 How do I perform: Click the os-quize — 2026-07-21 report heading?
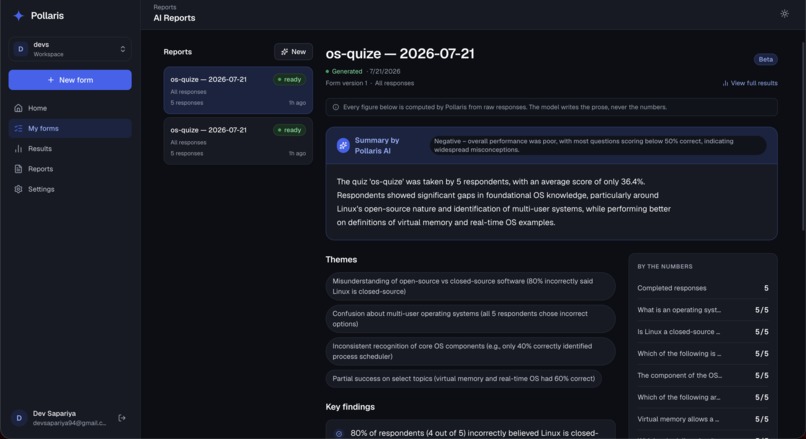pyautogui.click(x=400, y=53)
